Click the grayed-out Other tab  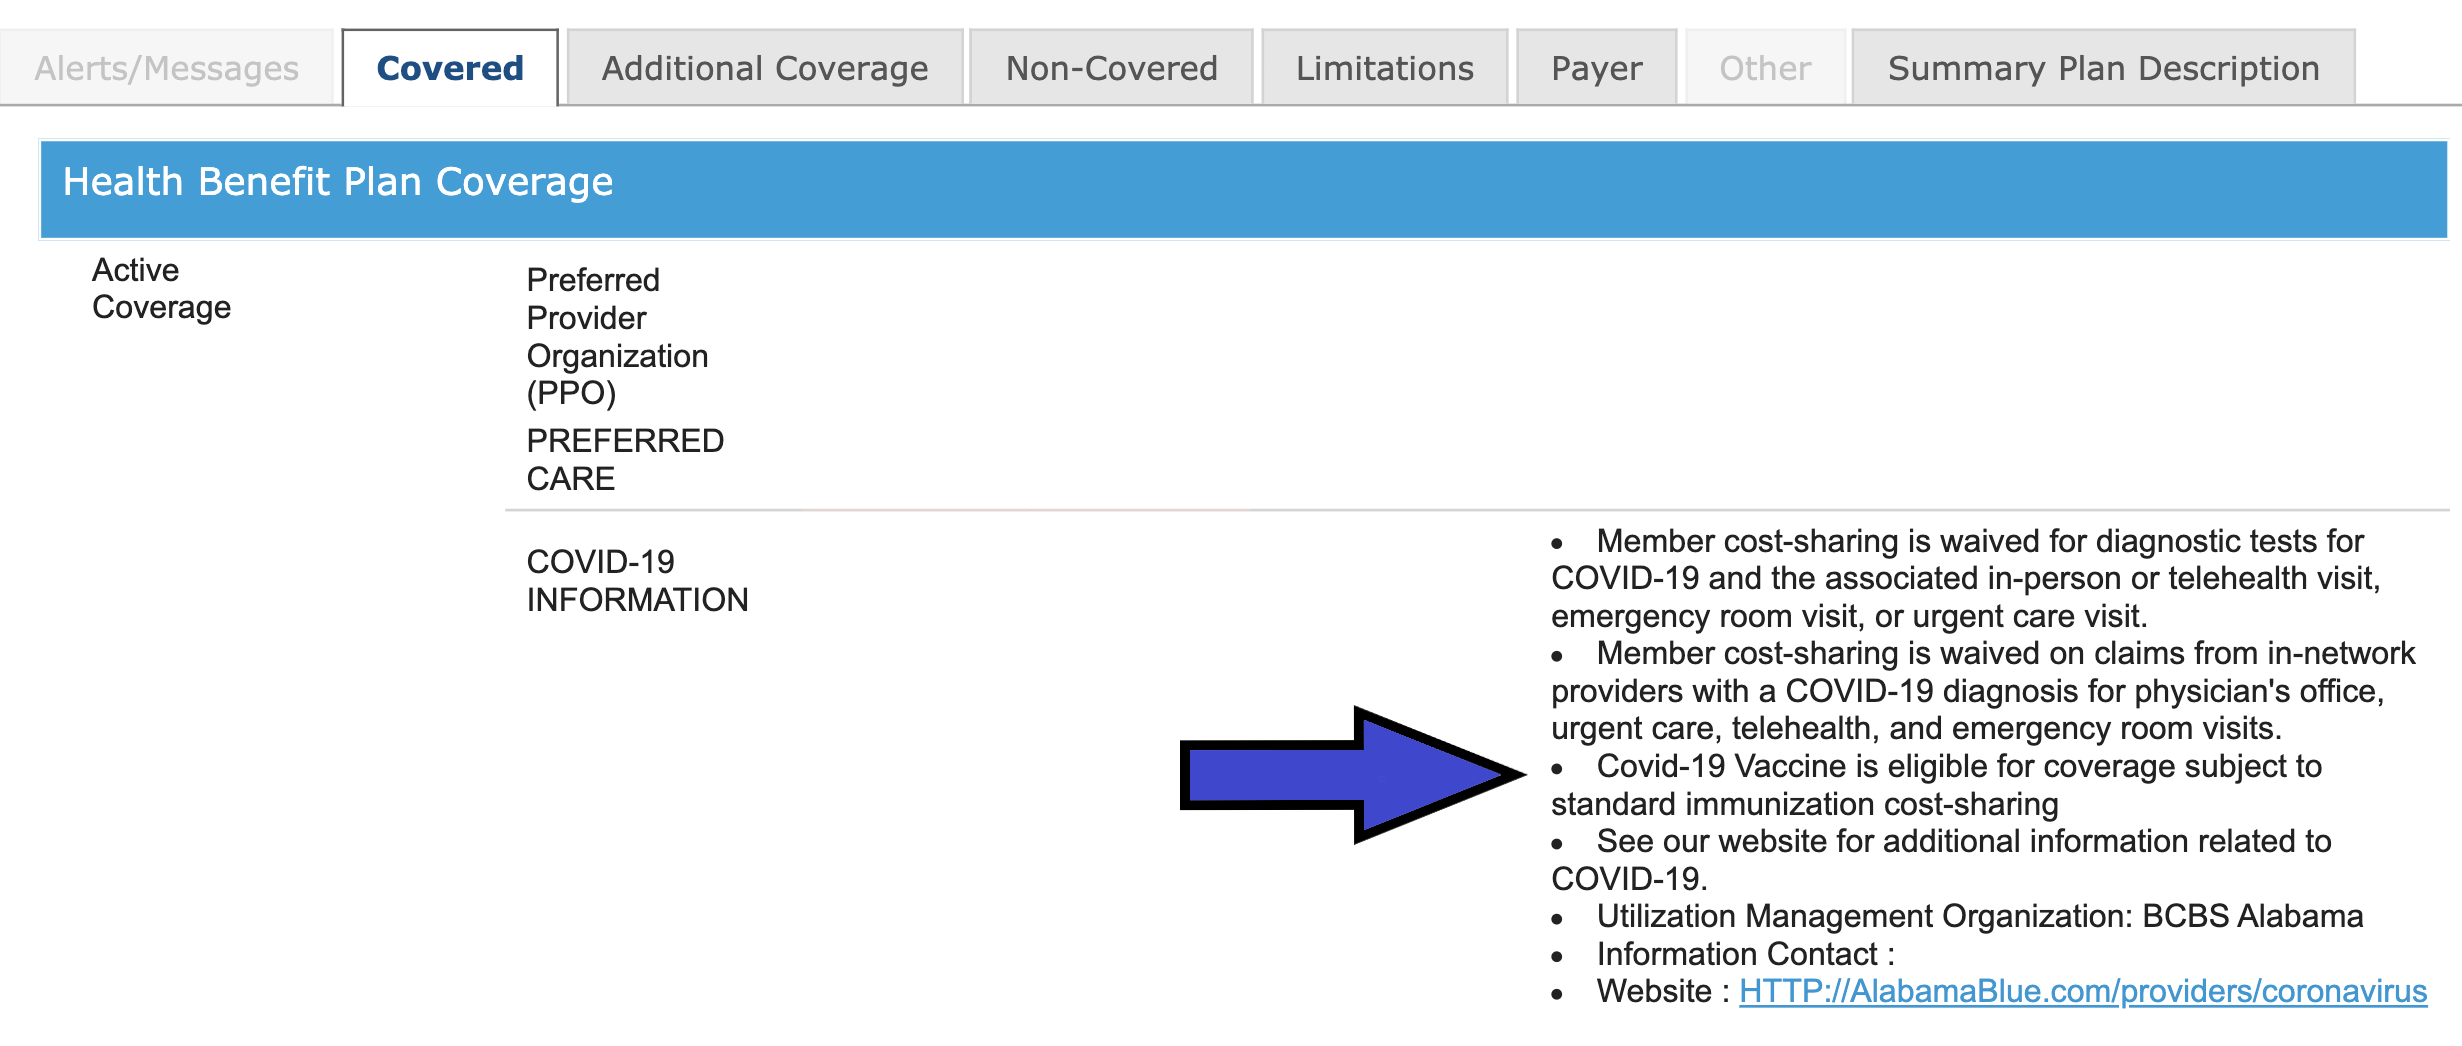tap(1765, 68)
